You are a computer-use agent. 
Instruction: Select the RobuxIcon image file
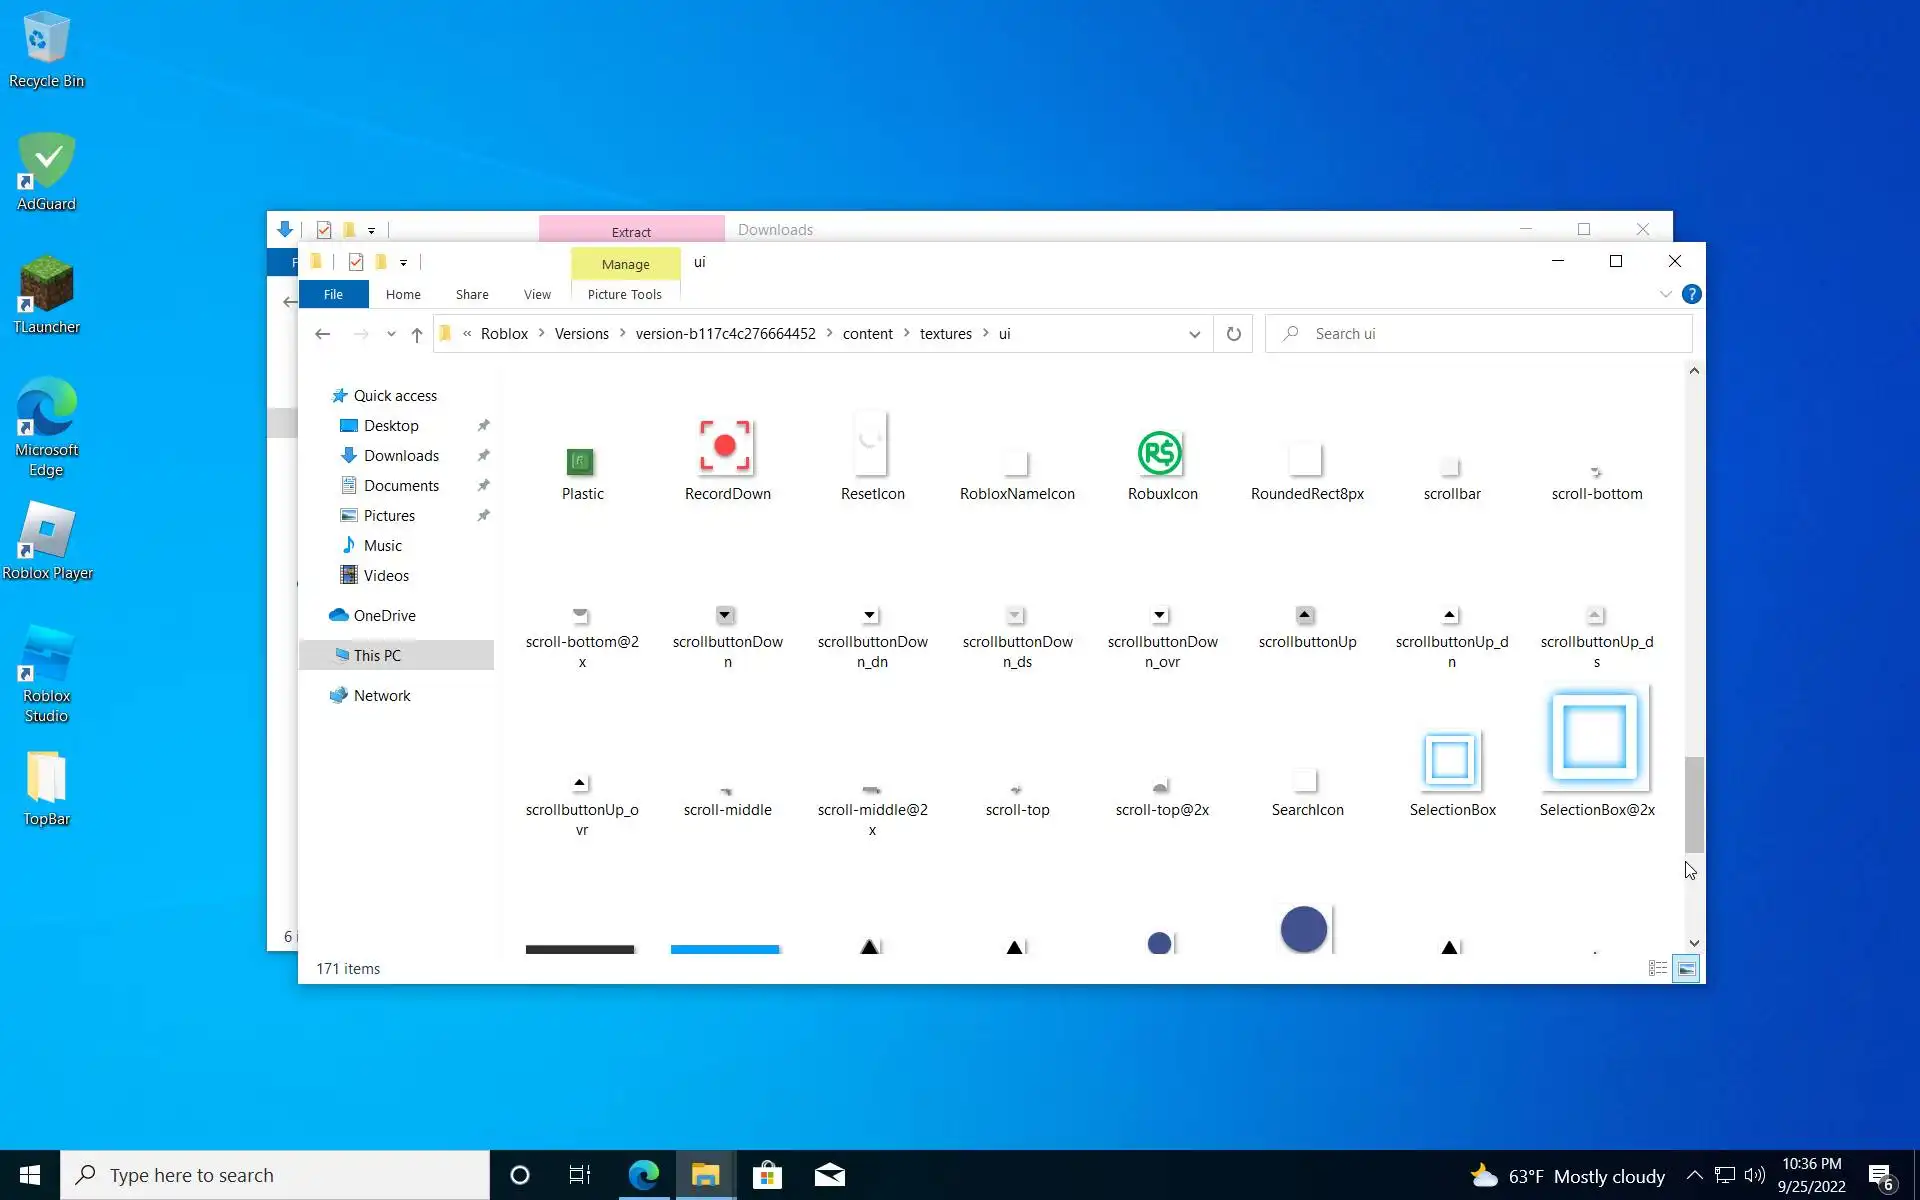pyautogui.click(x=1160, y=455)
